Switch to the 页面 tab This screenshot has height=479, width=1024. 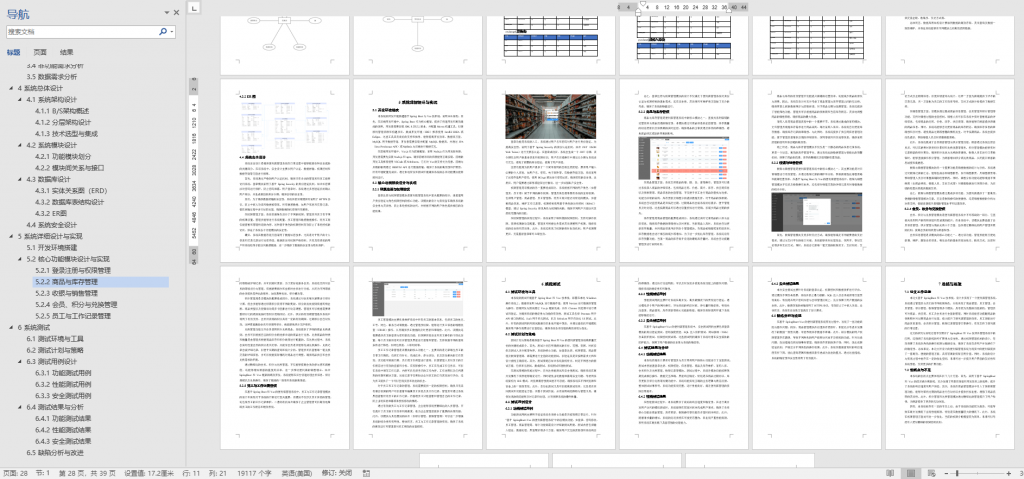pyautogui.click(x=39, y=51)
